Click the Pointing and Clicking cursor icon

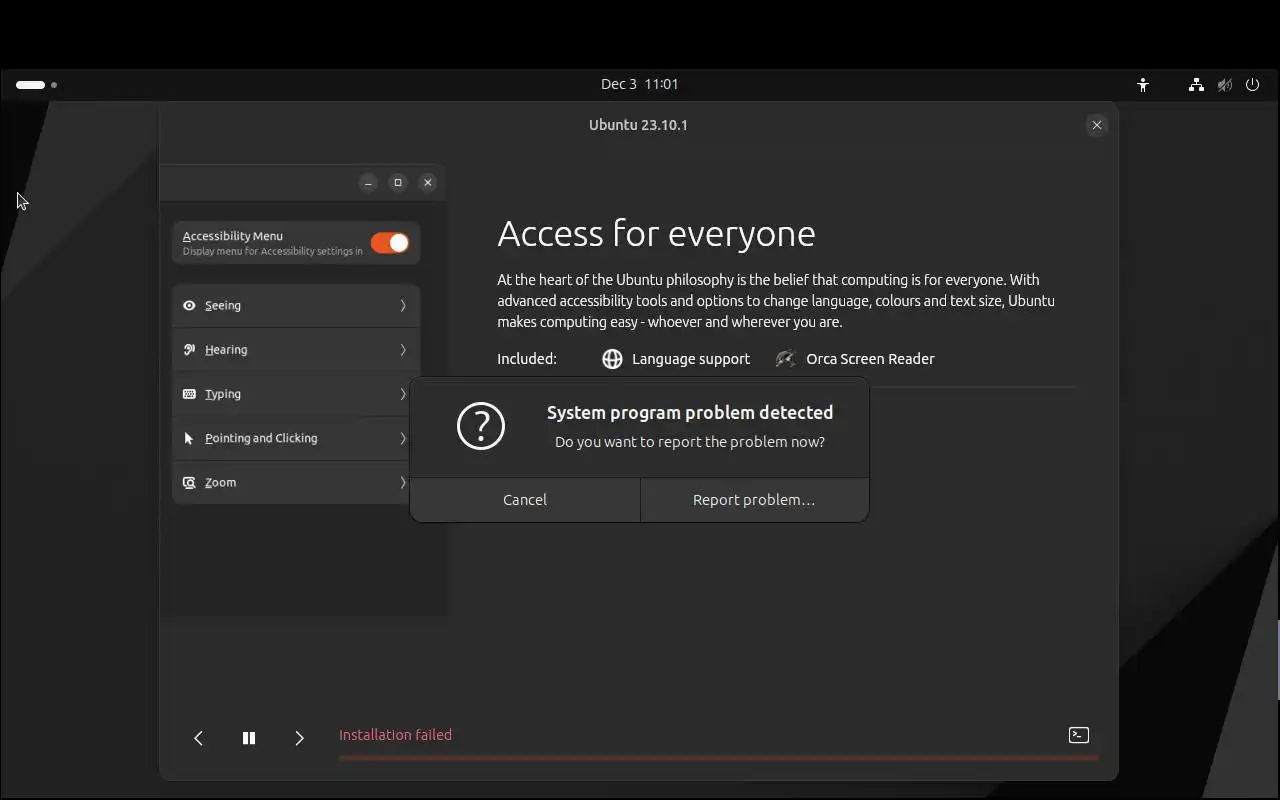[189, 438]
